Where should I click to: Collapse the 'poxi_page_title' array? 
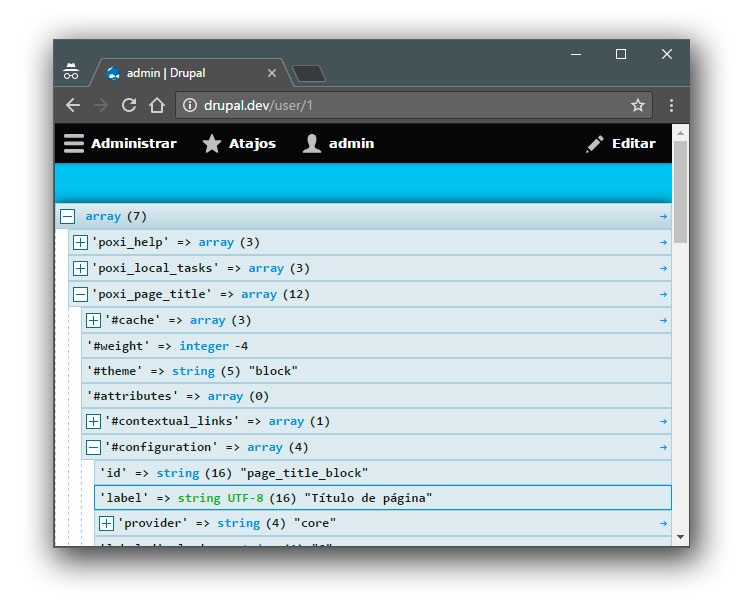[80, 295]
